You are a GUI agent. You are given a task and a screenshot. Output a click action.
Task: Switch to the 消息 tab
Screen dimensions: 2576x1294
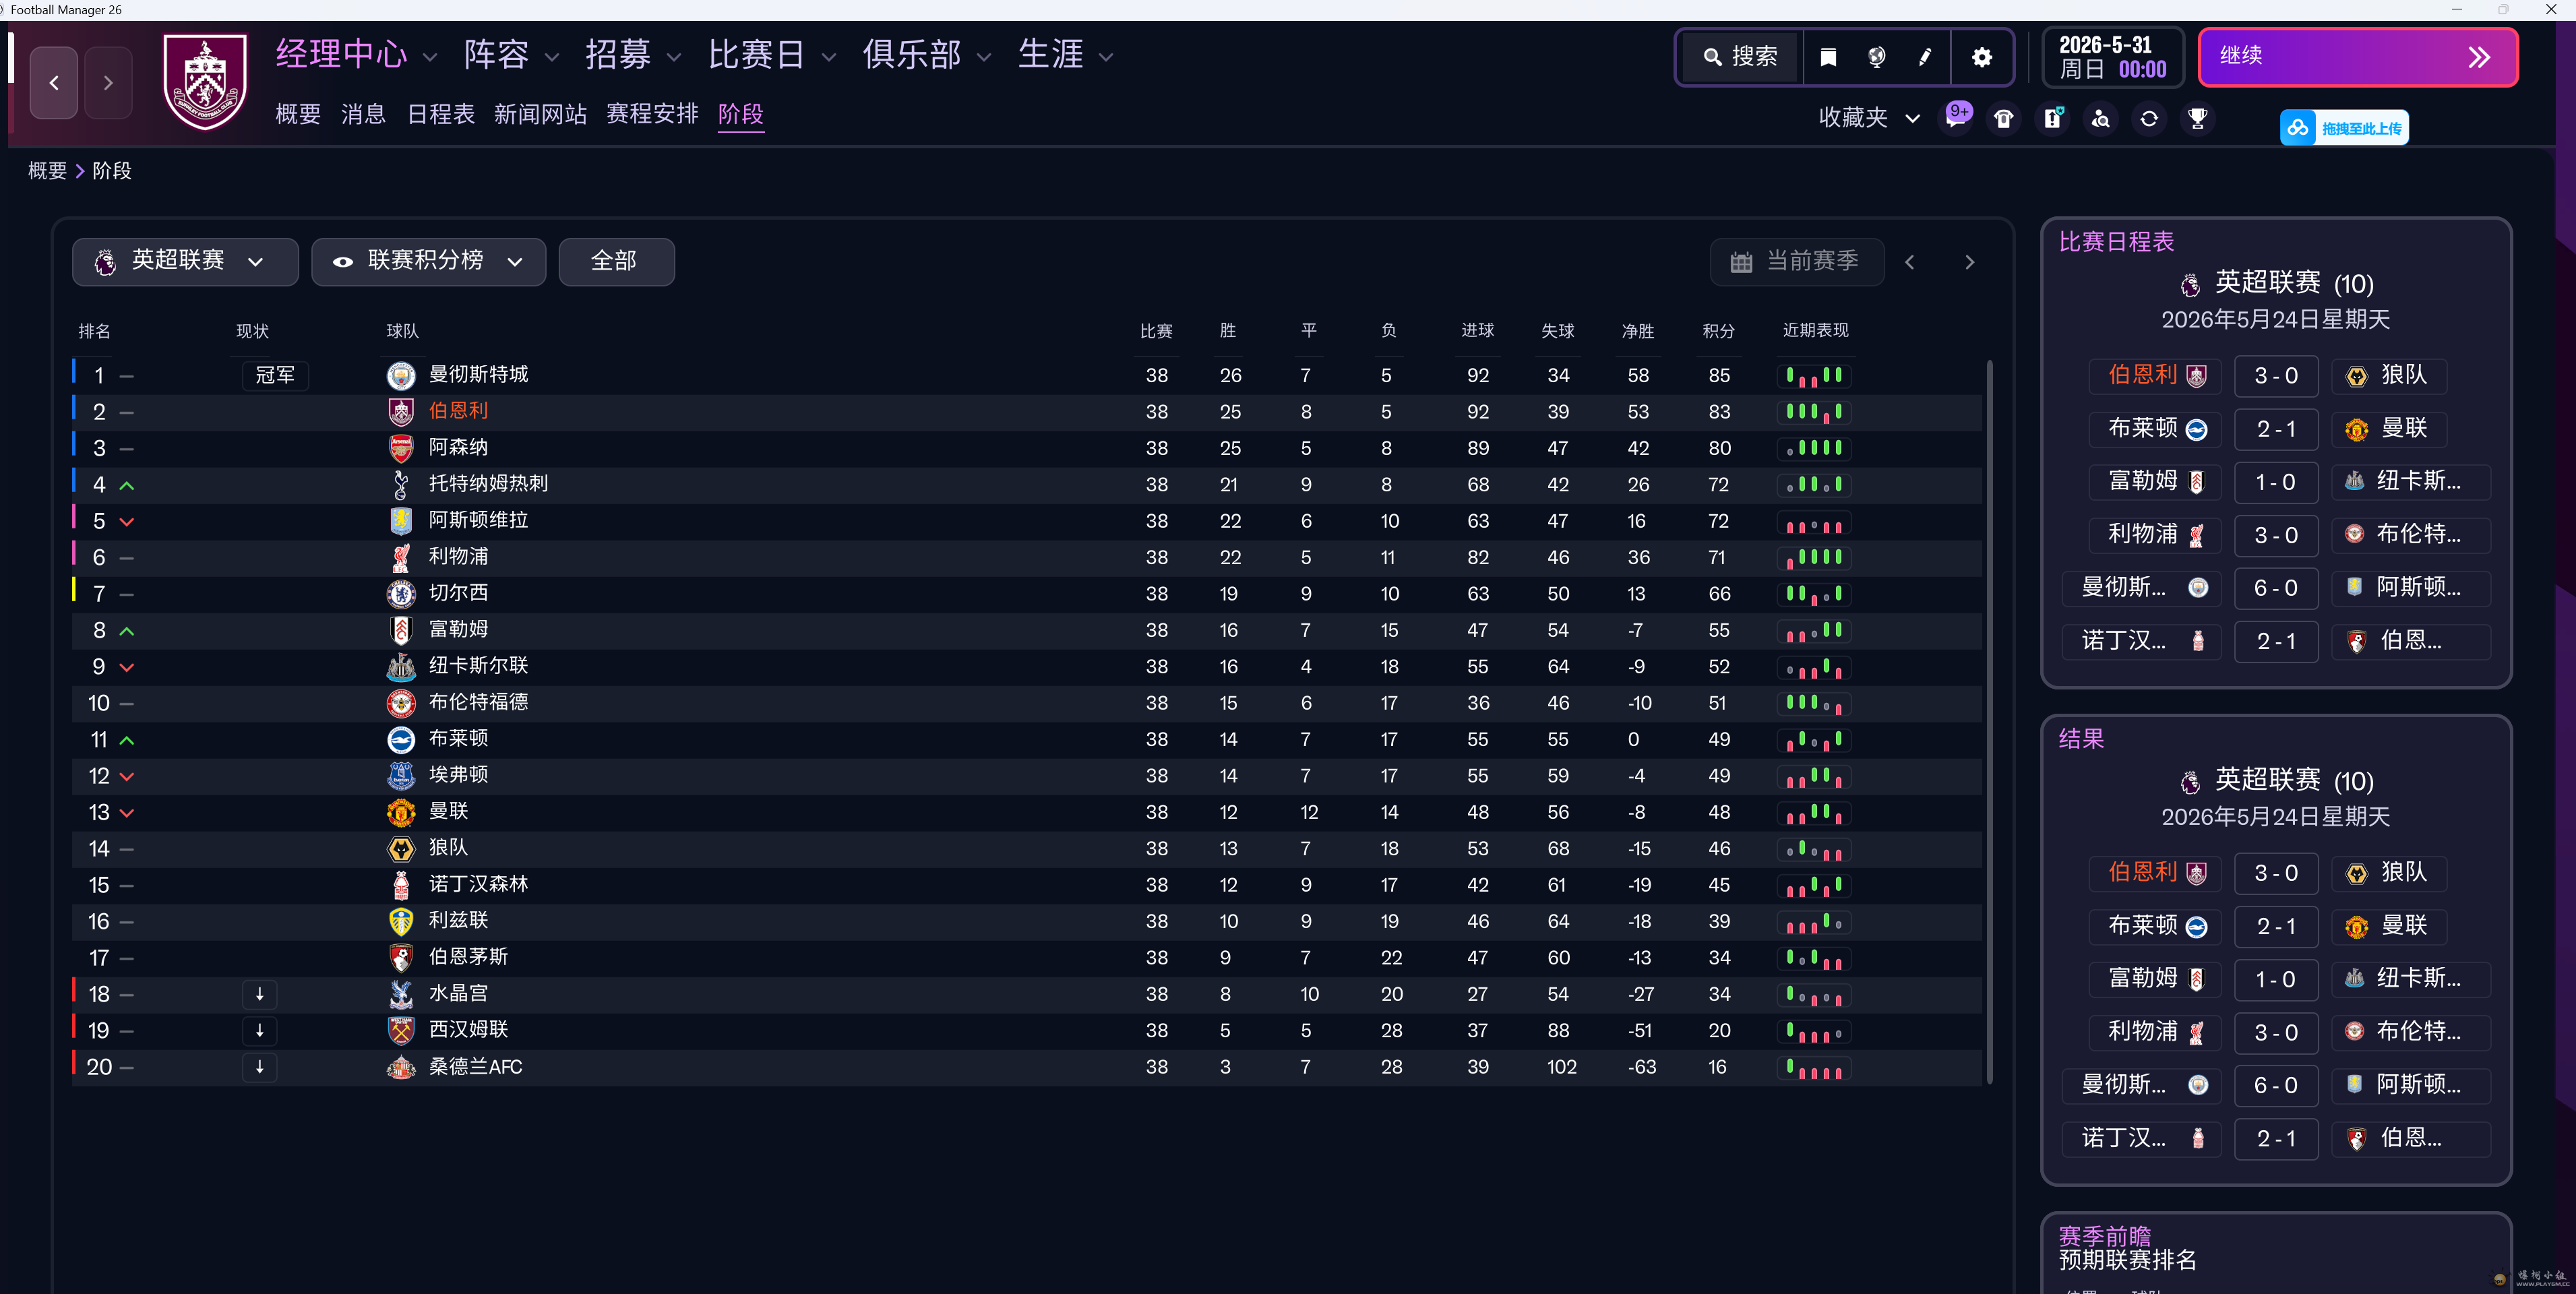(363, 114)
